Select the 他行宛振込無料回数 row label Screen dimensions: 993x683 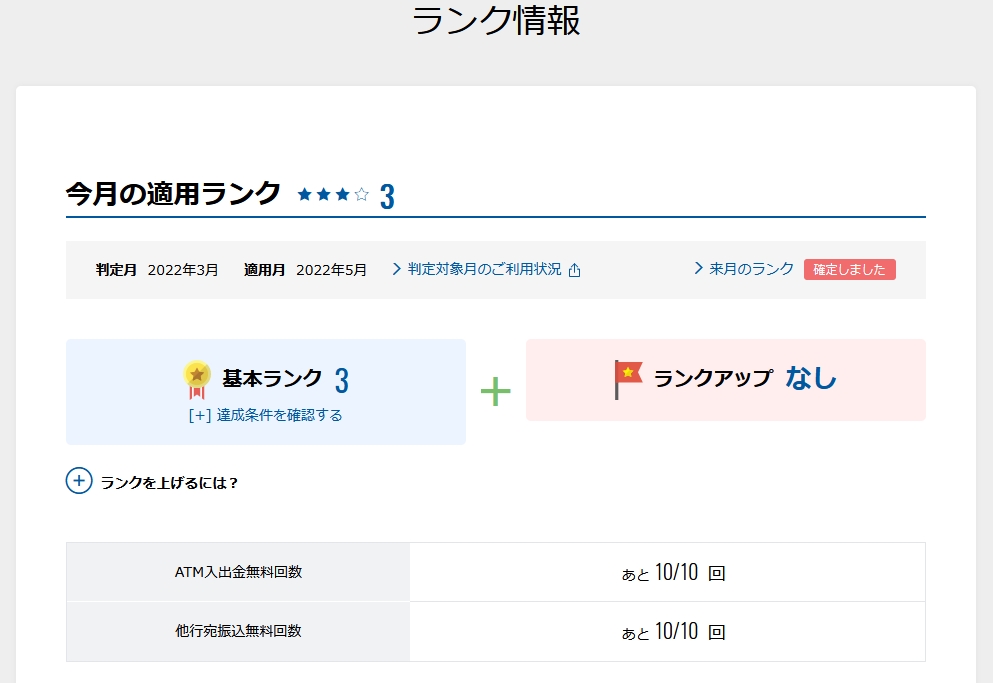tap(238, 631)
